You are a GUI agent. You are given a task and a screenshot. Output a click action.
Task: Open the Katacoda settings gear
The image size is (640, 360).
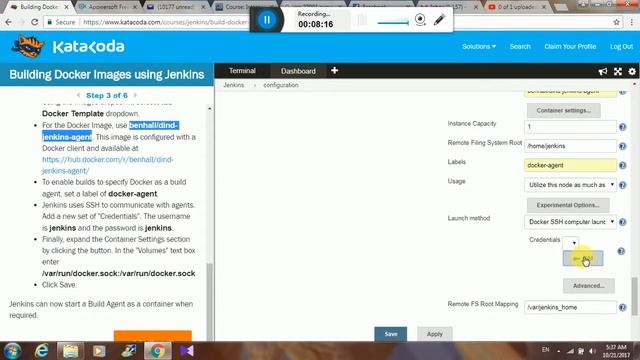632,71
